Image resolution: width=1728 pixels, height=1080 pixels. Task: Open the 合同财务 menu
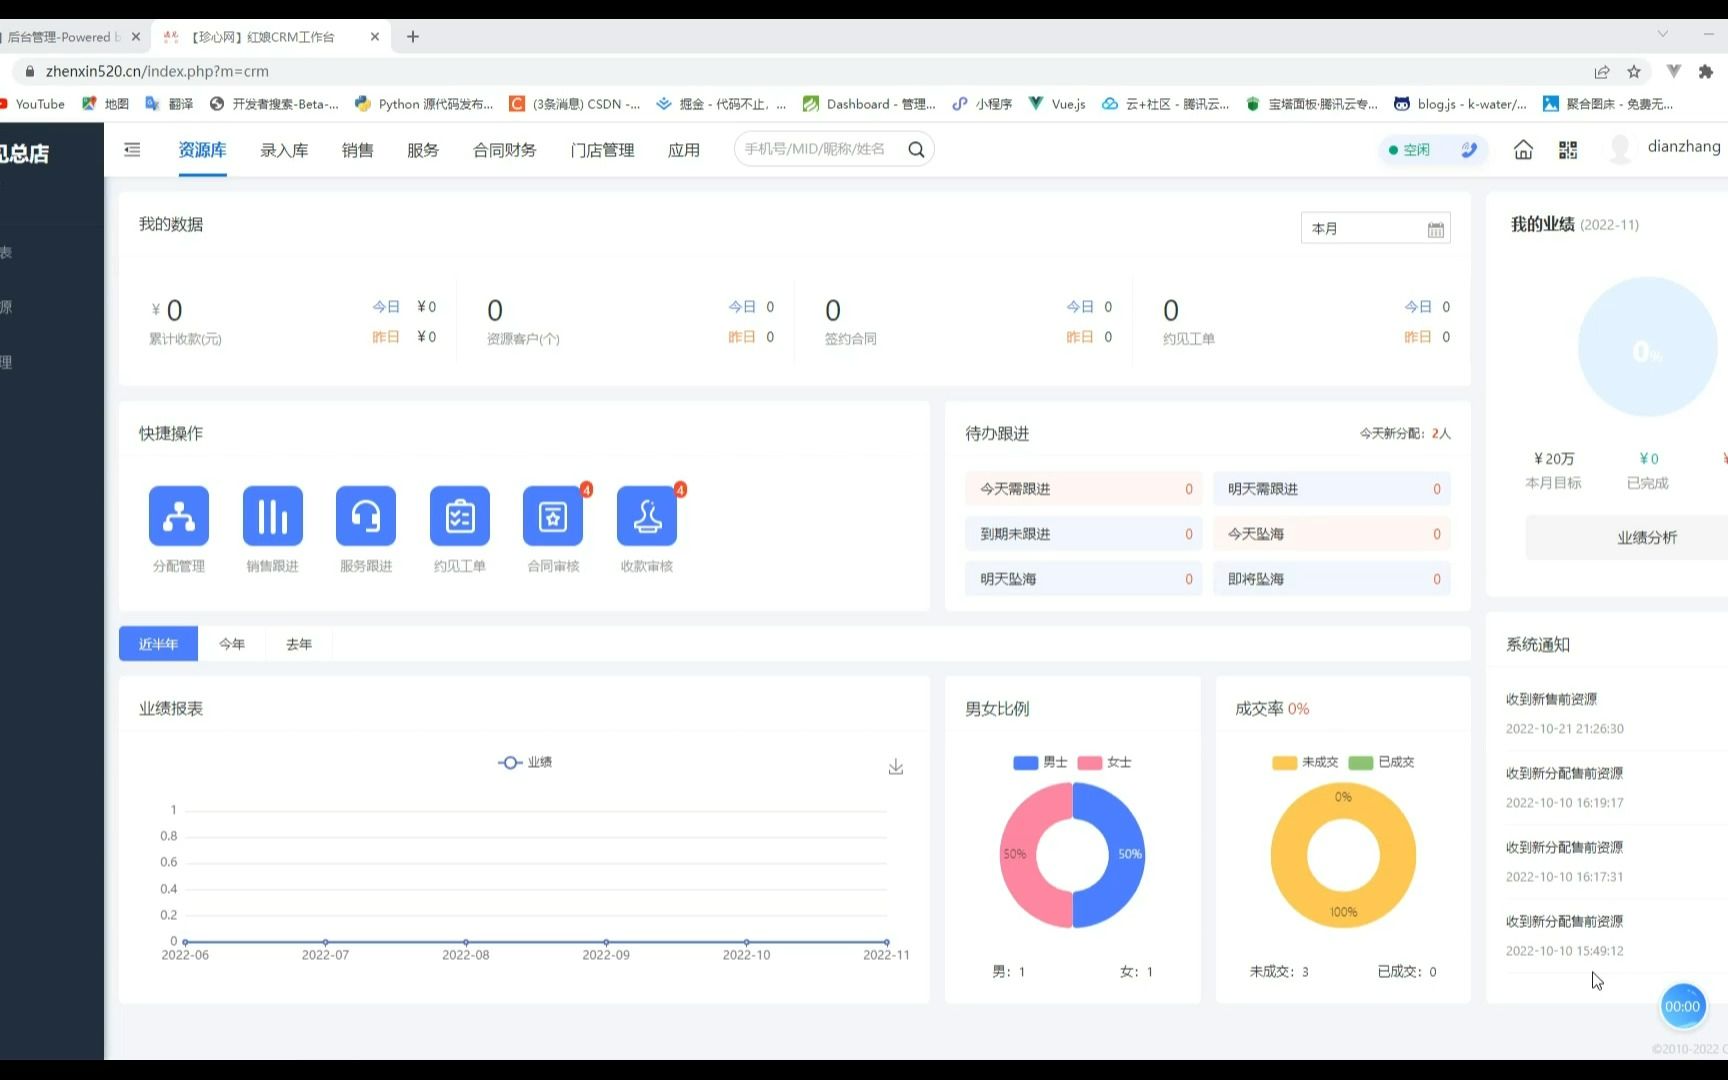505,151
